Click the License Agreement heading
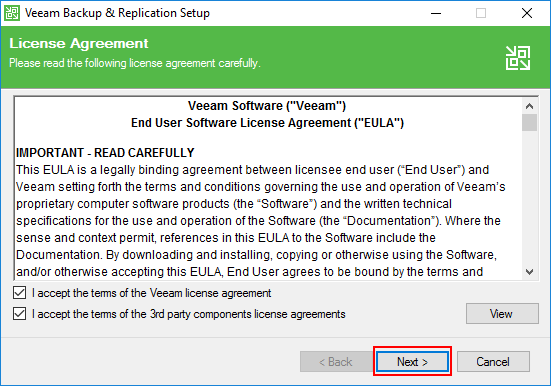Screen dimensions: 551x386 click(x=79, y=44)
